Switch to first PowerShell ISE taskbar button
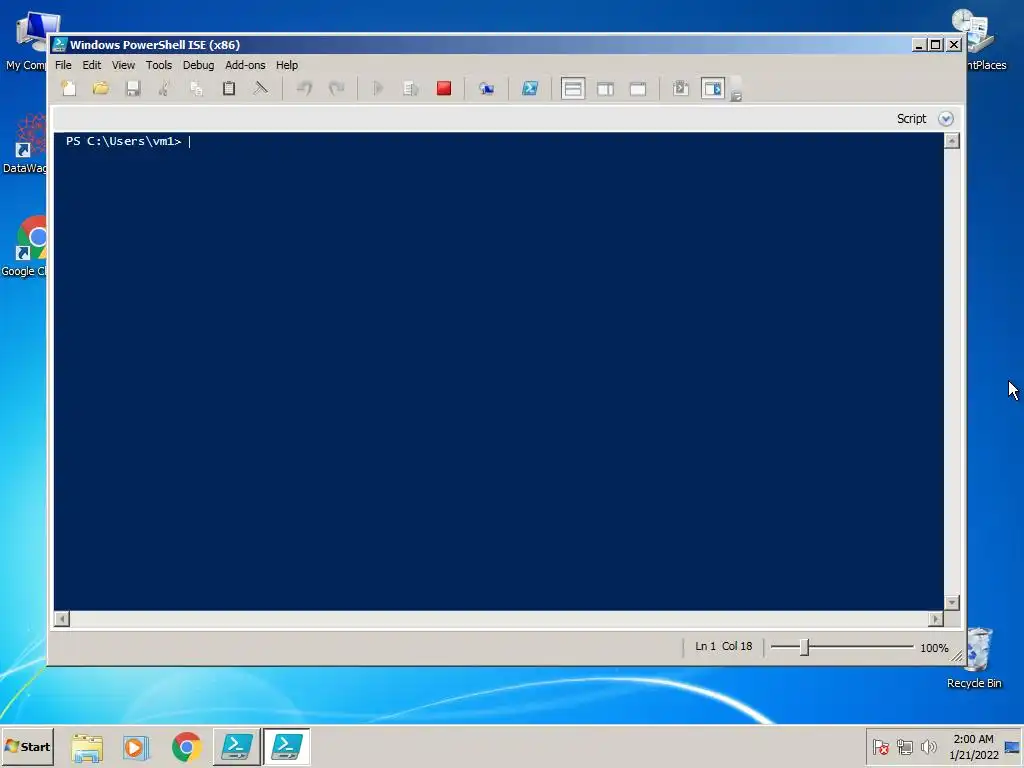Viewport: 1024px width, 768px height. tap(236, 746)
